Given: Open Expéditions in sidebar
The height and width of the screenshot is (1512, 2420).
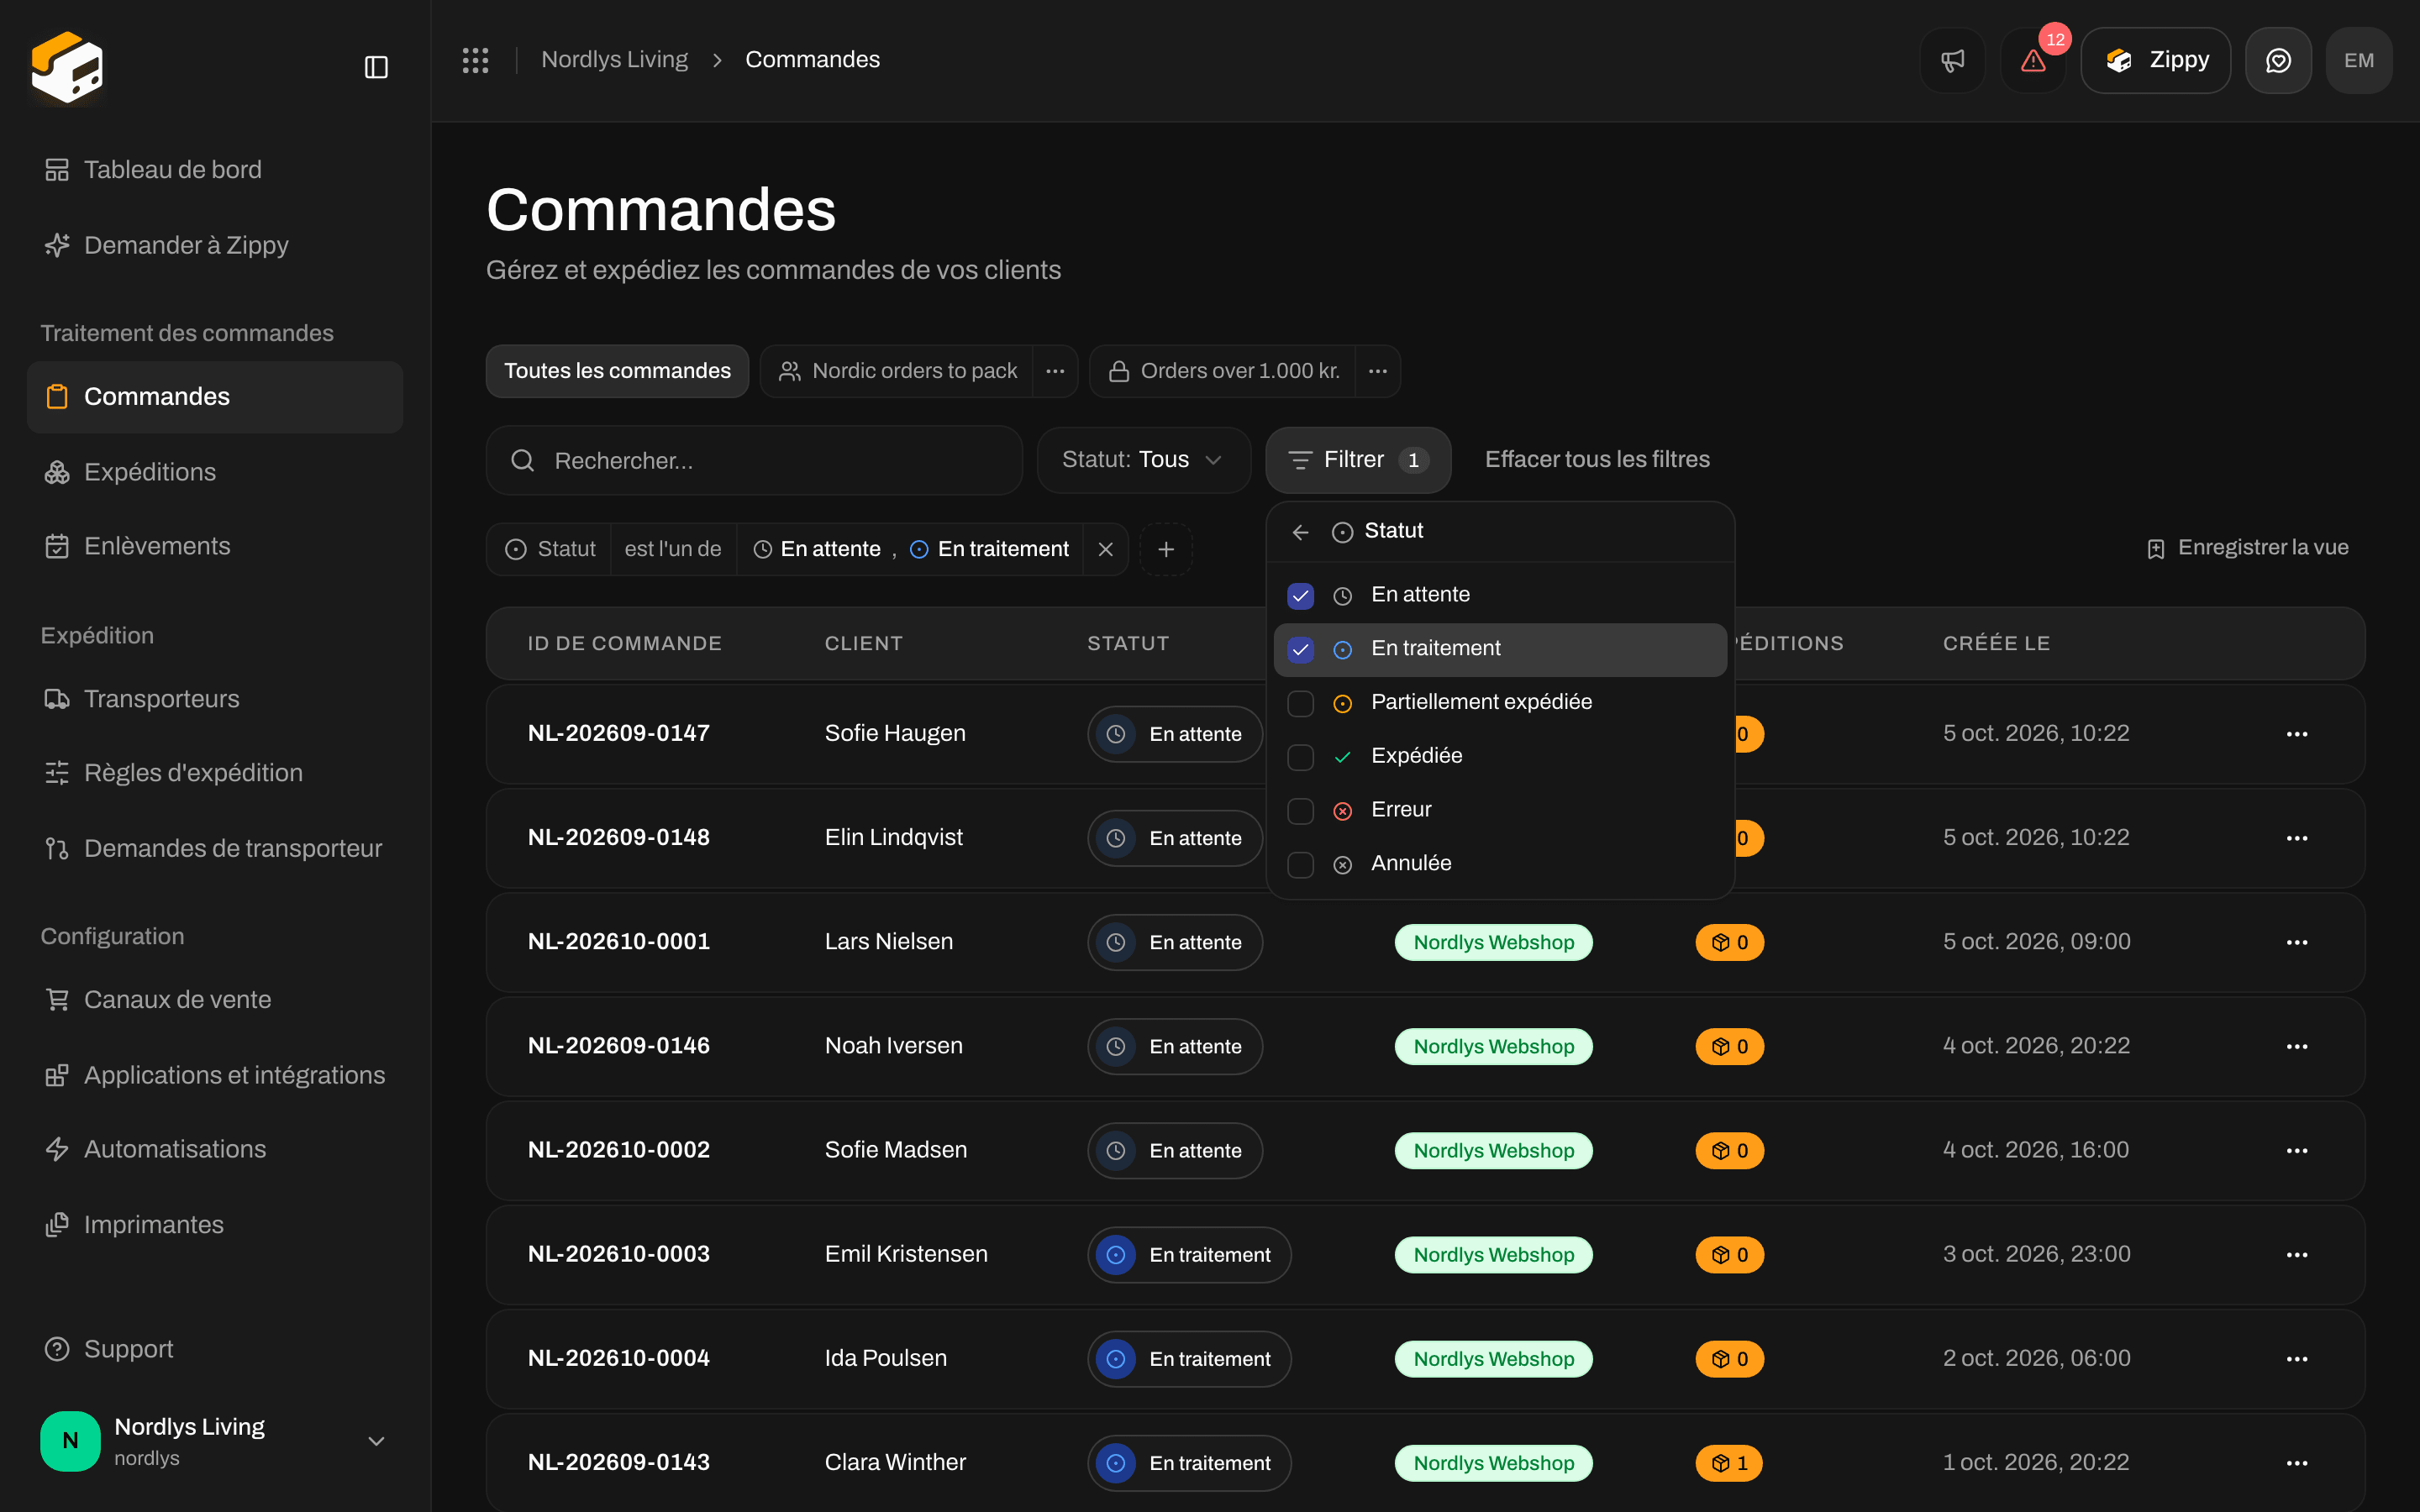Looking at the screenshot, I should pyautogui.click(x=215, y=472).
